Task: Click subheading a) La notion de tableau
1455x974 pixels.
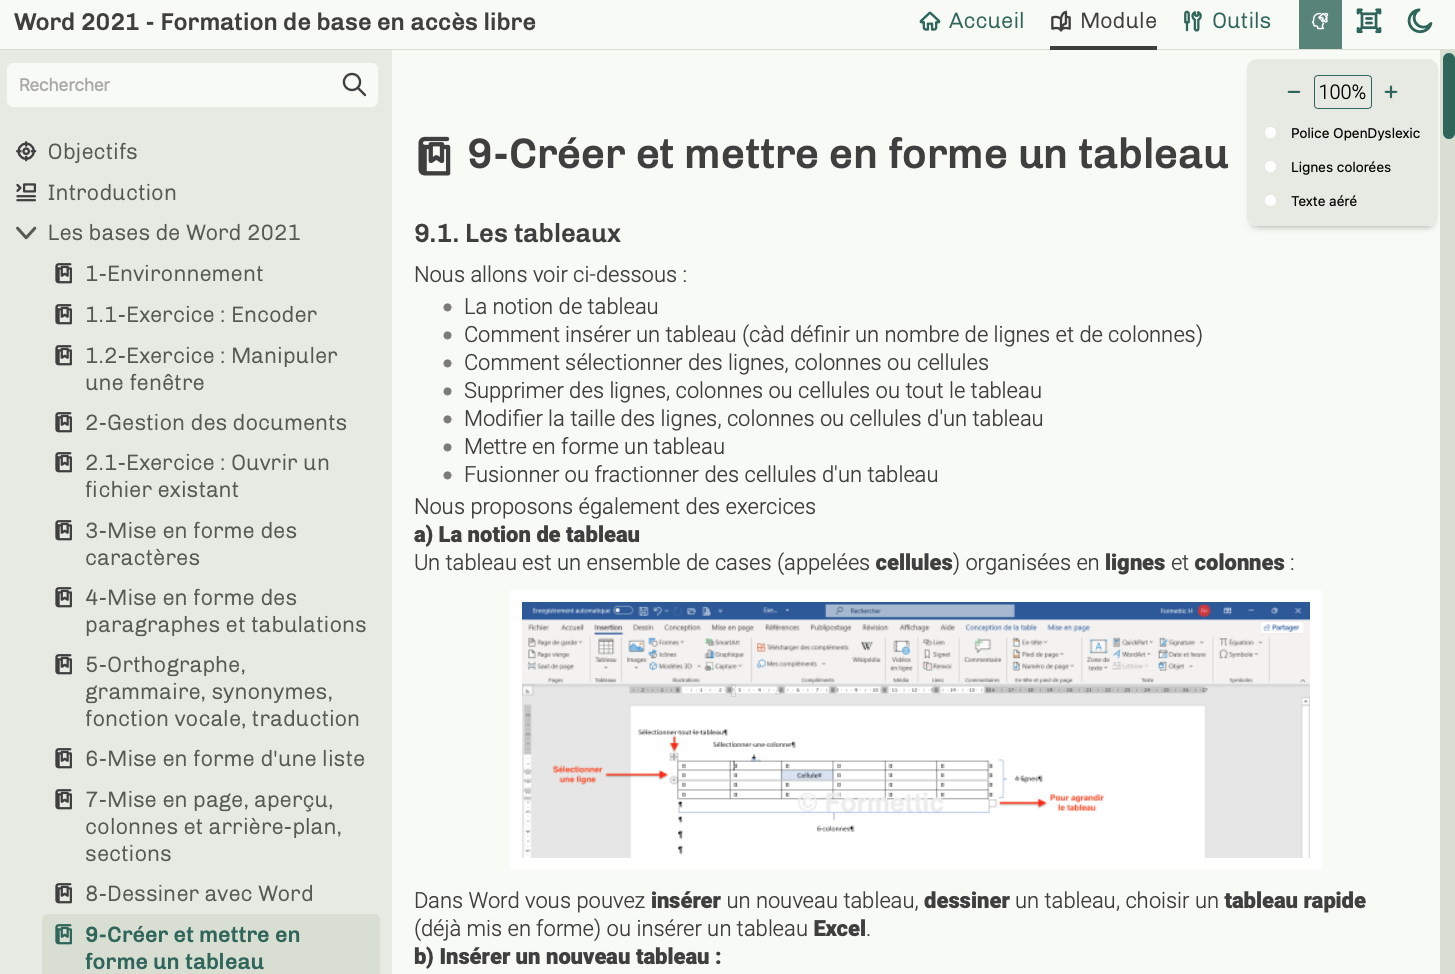Action: click(x=527, y=535)
